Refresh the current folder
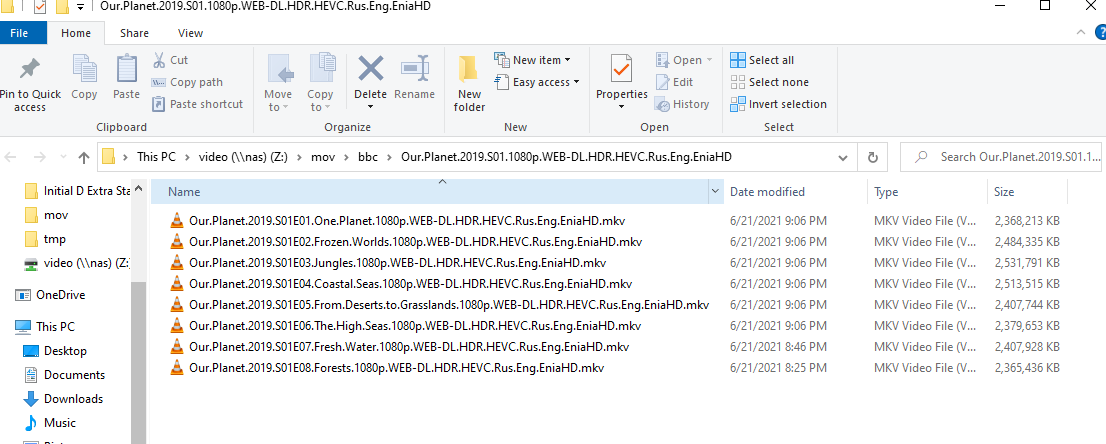This screenshot has height=444, width=1106. (873, 157)
